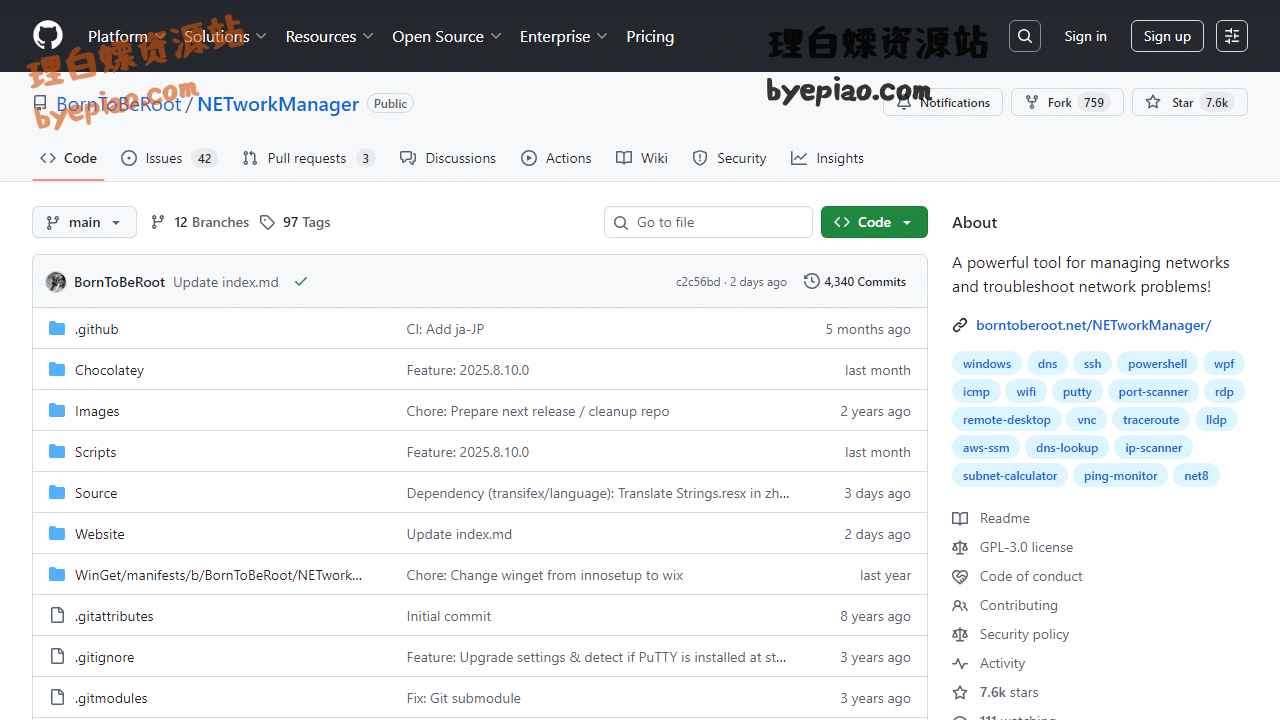The width and height of the screenshot is (1280, 720).
Task: Click the c2c56bd commit hash
Action: point(698,282)
